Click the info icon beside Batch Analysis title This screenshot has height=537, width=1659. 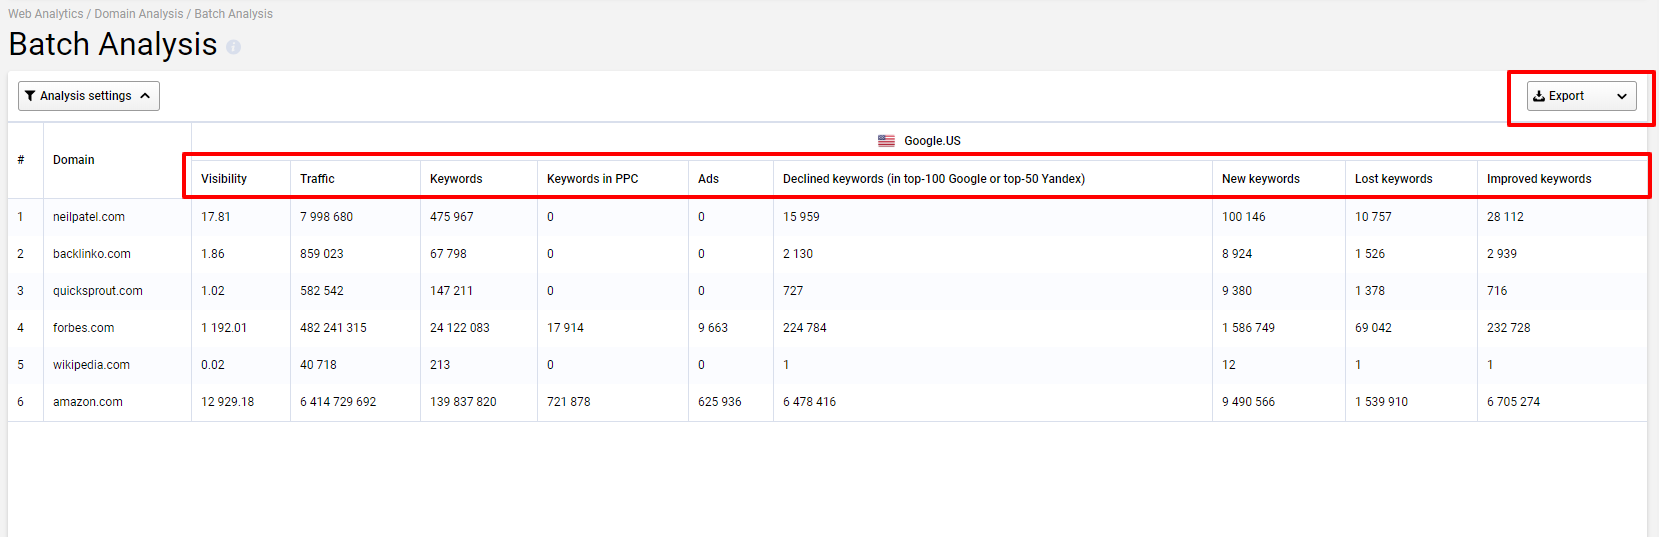click(233, 47)
